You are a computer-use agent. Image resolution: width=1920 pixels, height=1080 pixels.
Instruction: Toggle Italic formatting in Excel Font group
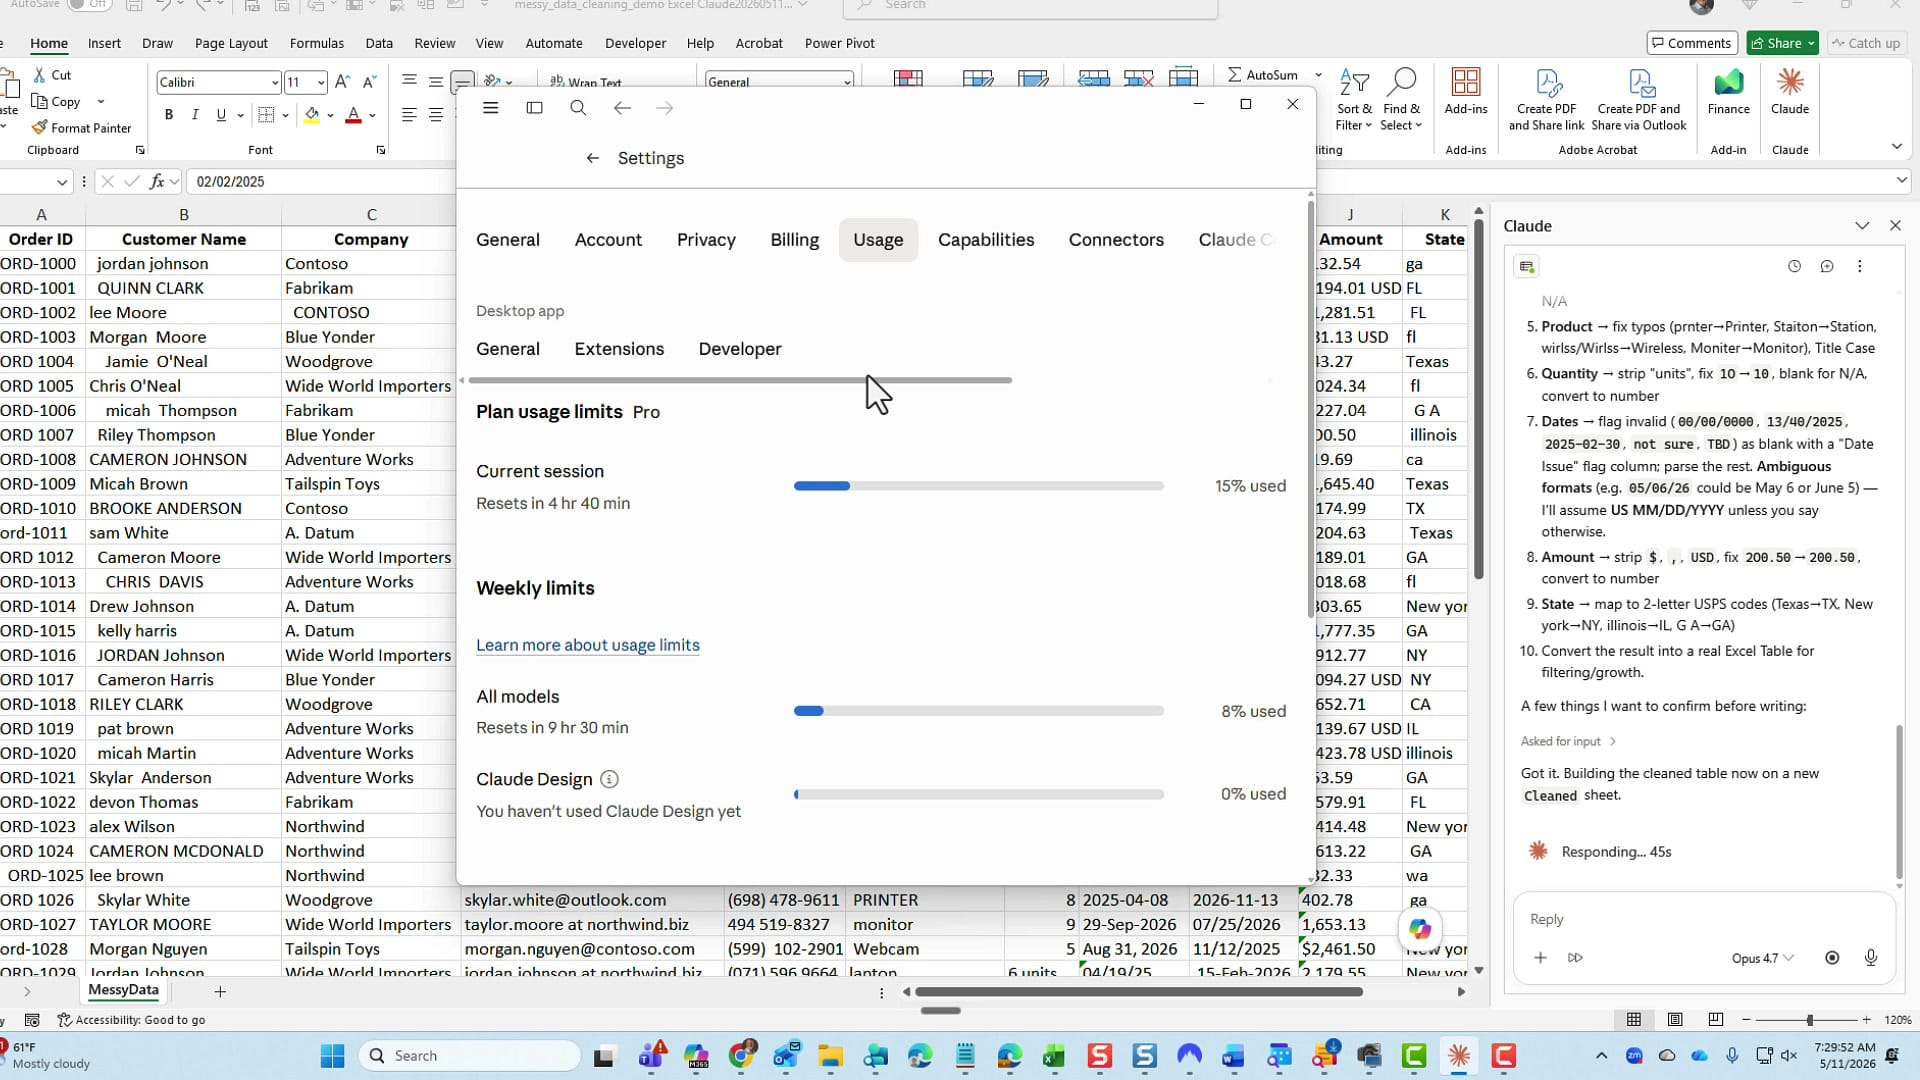[195, 115]
